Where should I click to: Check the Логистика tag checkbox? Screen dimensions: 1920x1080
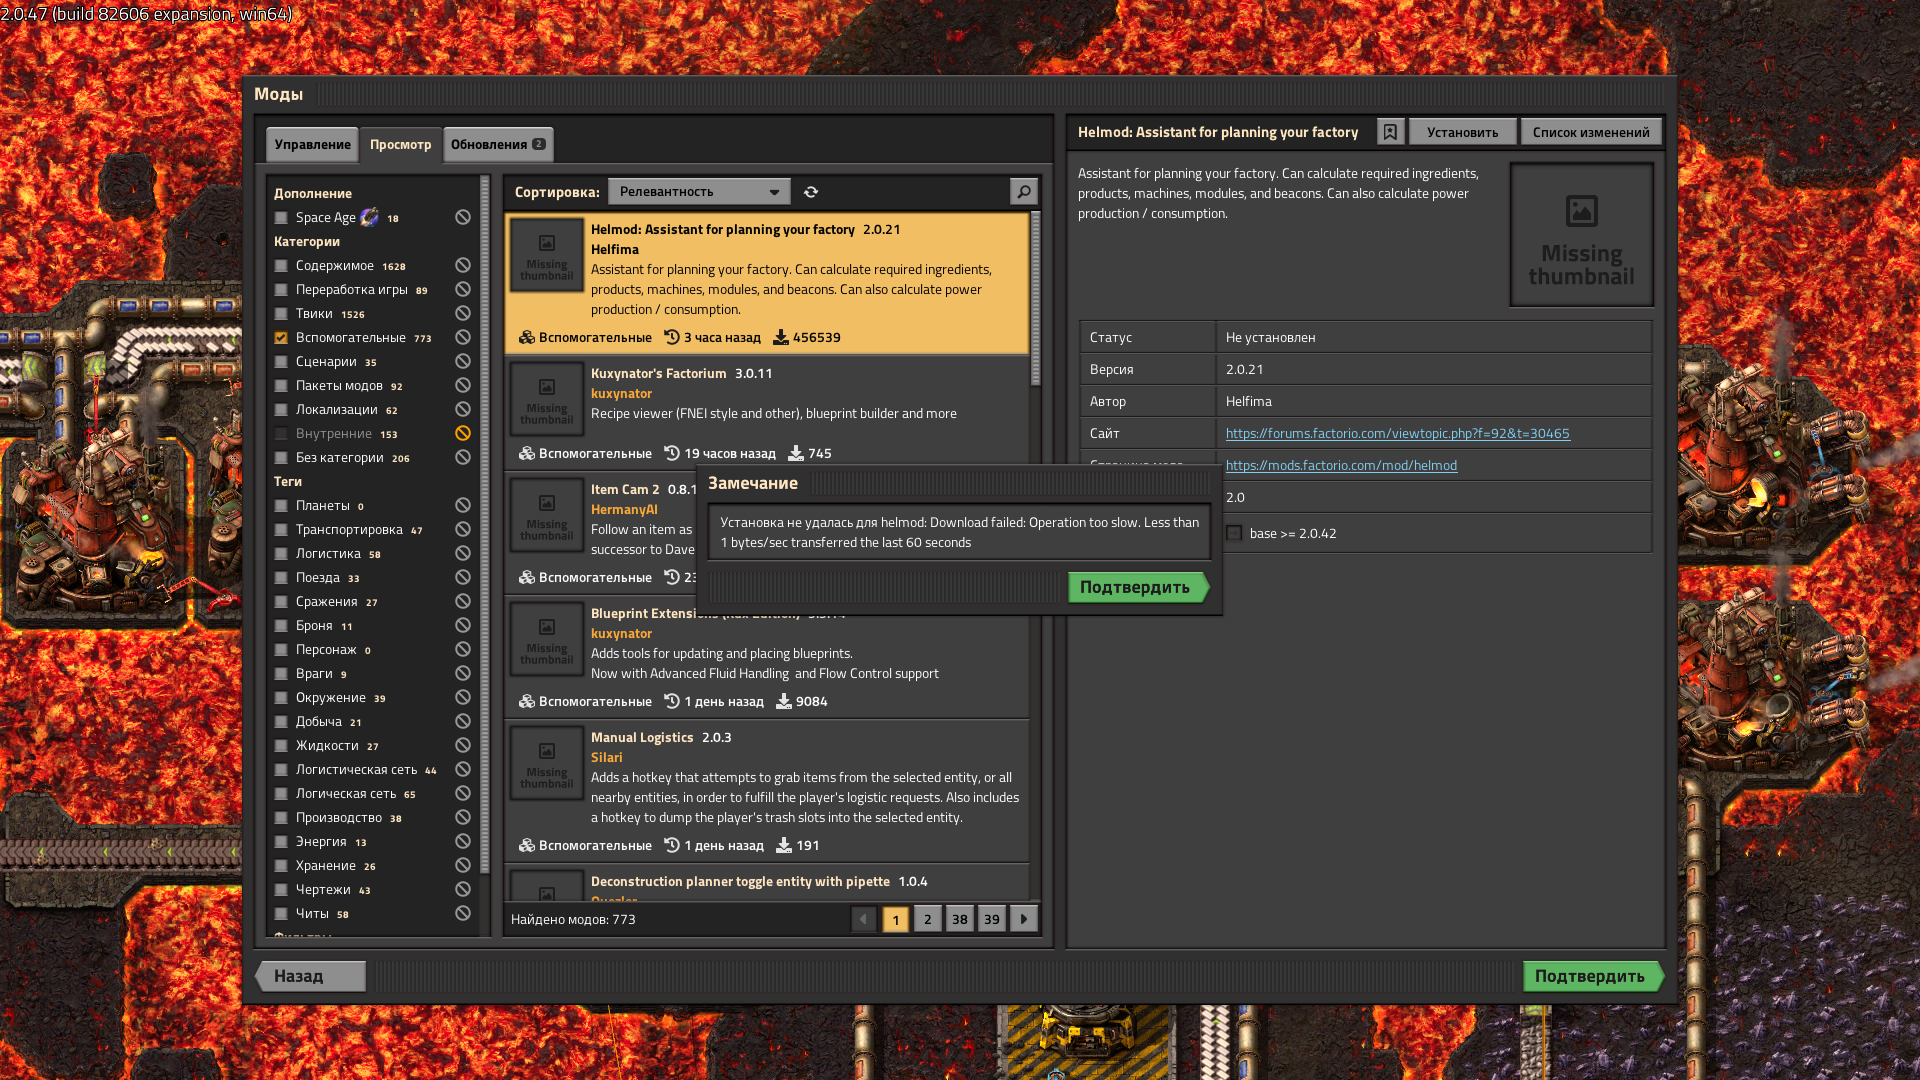(281, 554)
